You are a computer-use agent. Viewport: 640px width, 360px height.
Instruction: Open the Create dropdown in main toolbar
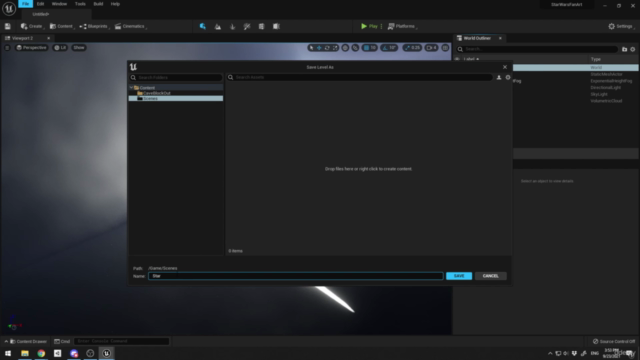pyautogui.click(x=32, y=26)
